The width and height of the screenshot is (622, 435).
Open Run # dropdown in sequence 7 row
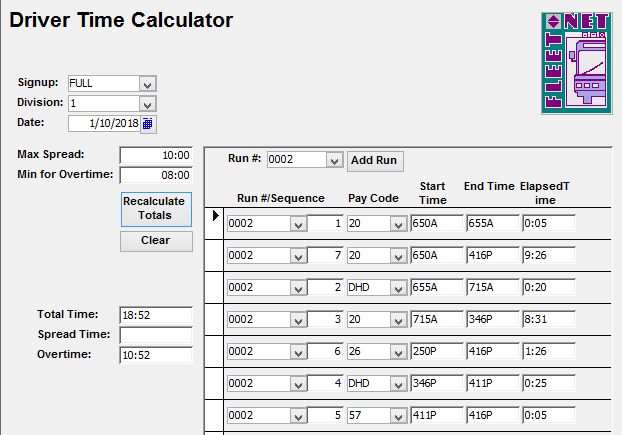[x=298, y=255]
